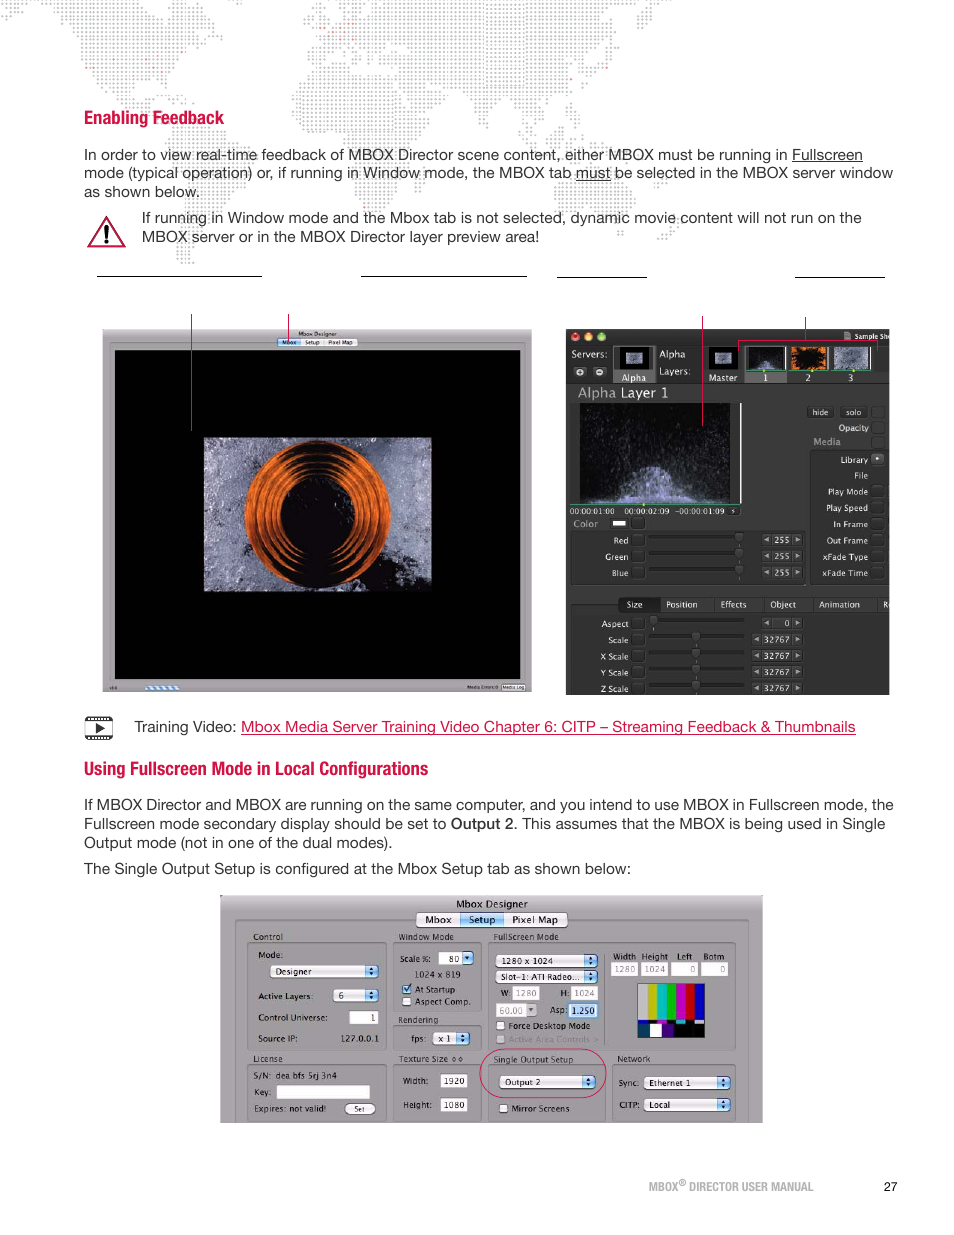
Task: Click the X Scale value increment arrow
Action: (798, 656)
